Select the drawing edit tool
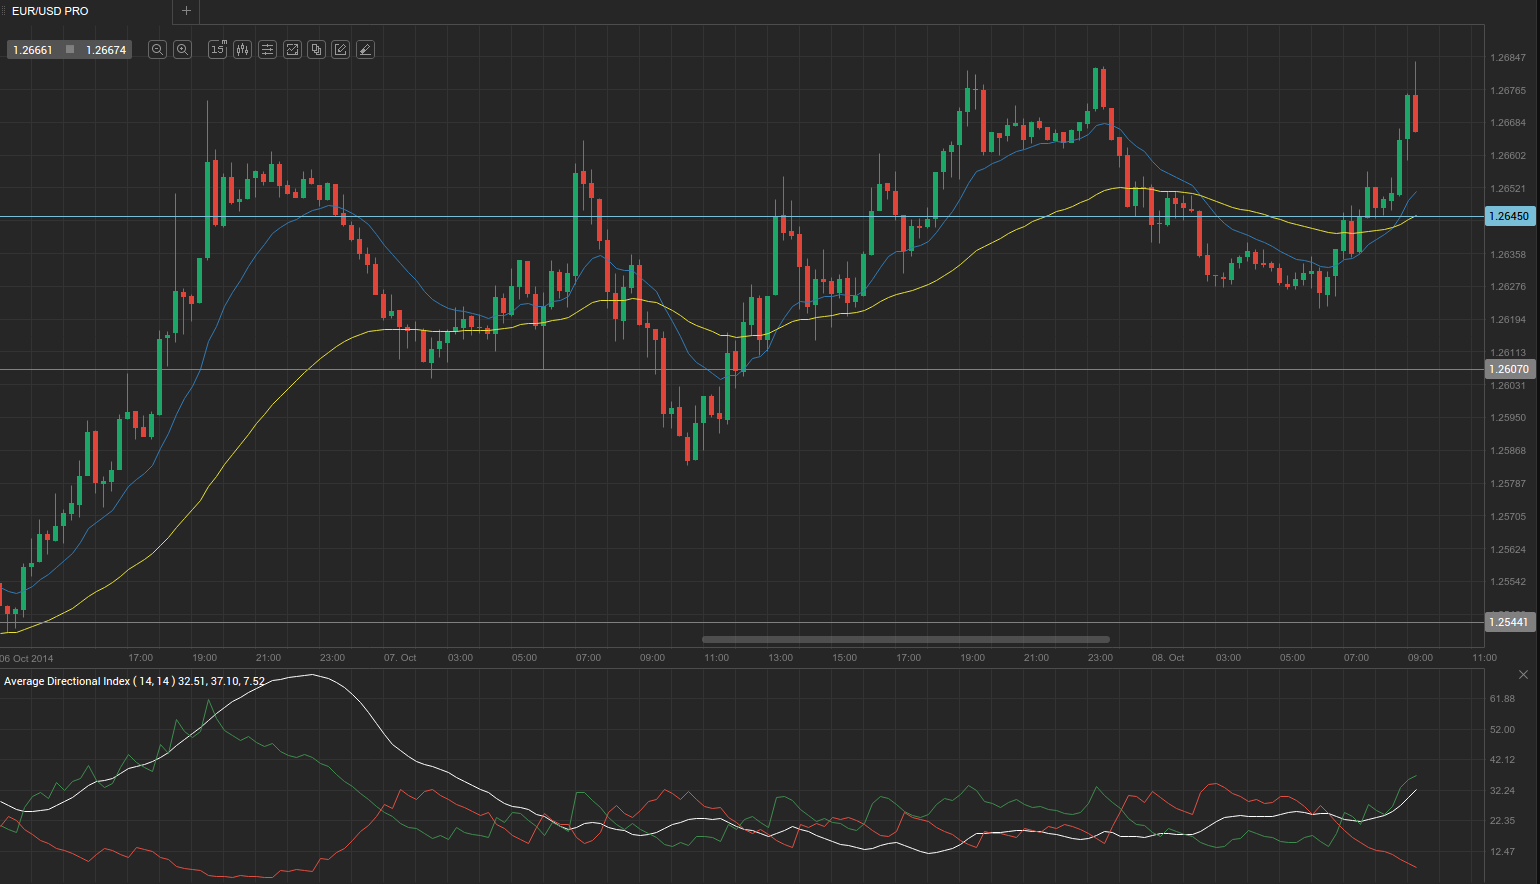Screen dimensions: 1540x884 point(341,49)
